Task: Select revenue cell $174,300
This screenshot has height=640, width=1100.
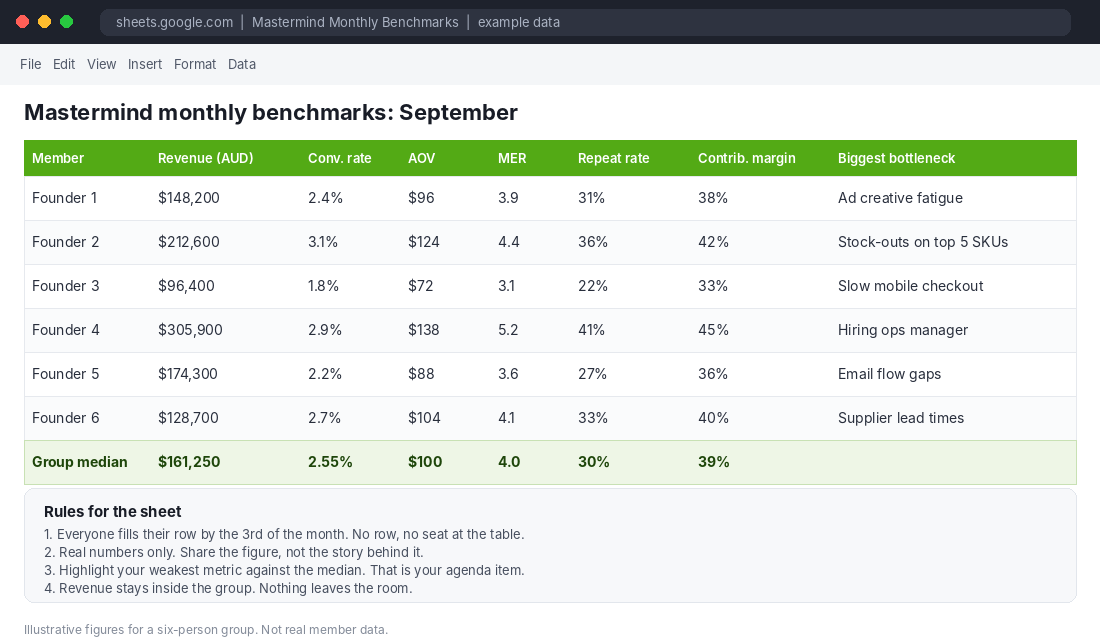Action: (187, 374)
